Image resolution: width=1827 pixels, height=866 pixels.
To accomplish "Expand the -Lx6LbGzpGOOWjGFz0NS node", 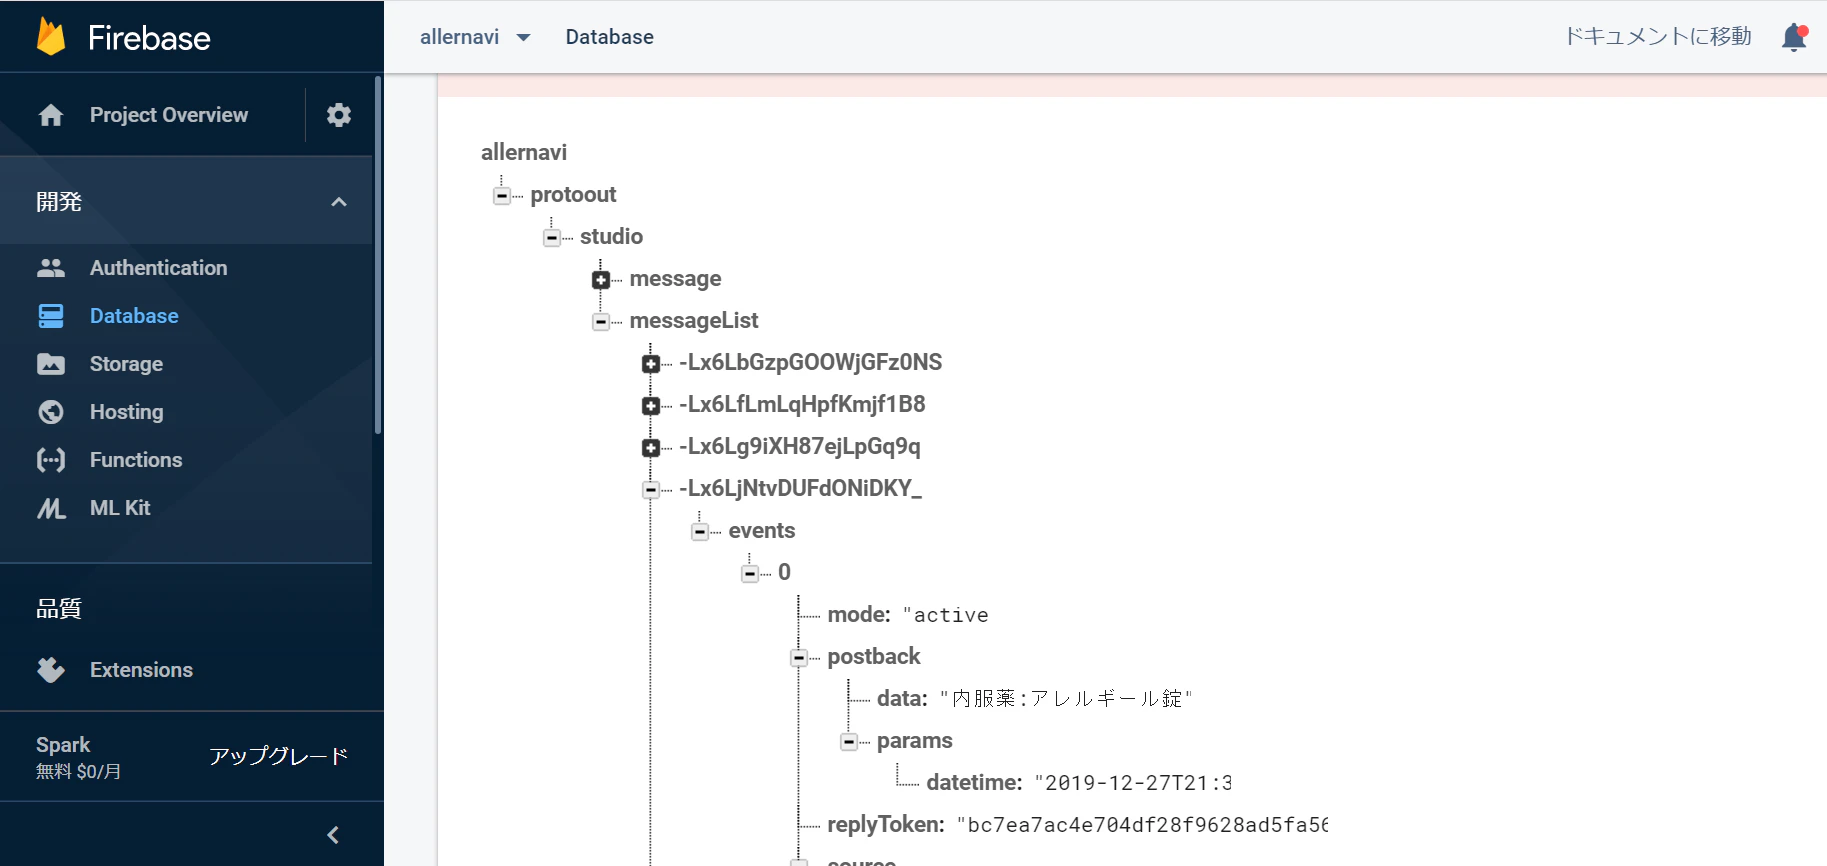I will coord(651,364).
